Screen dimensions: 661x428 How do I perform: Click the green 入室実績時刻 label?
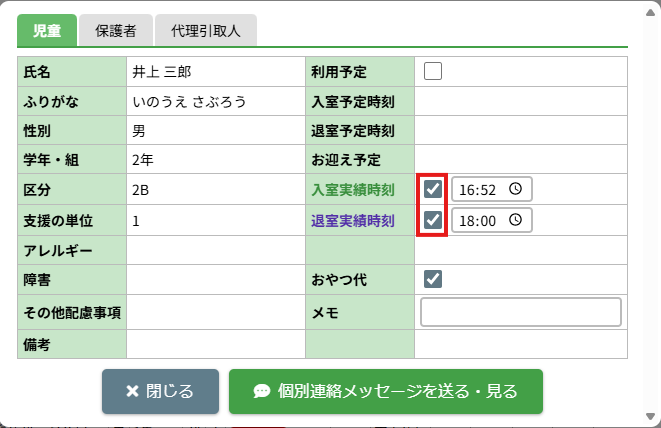coord(353,190)
